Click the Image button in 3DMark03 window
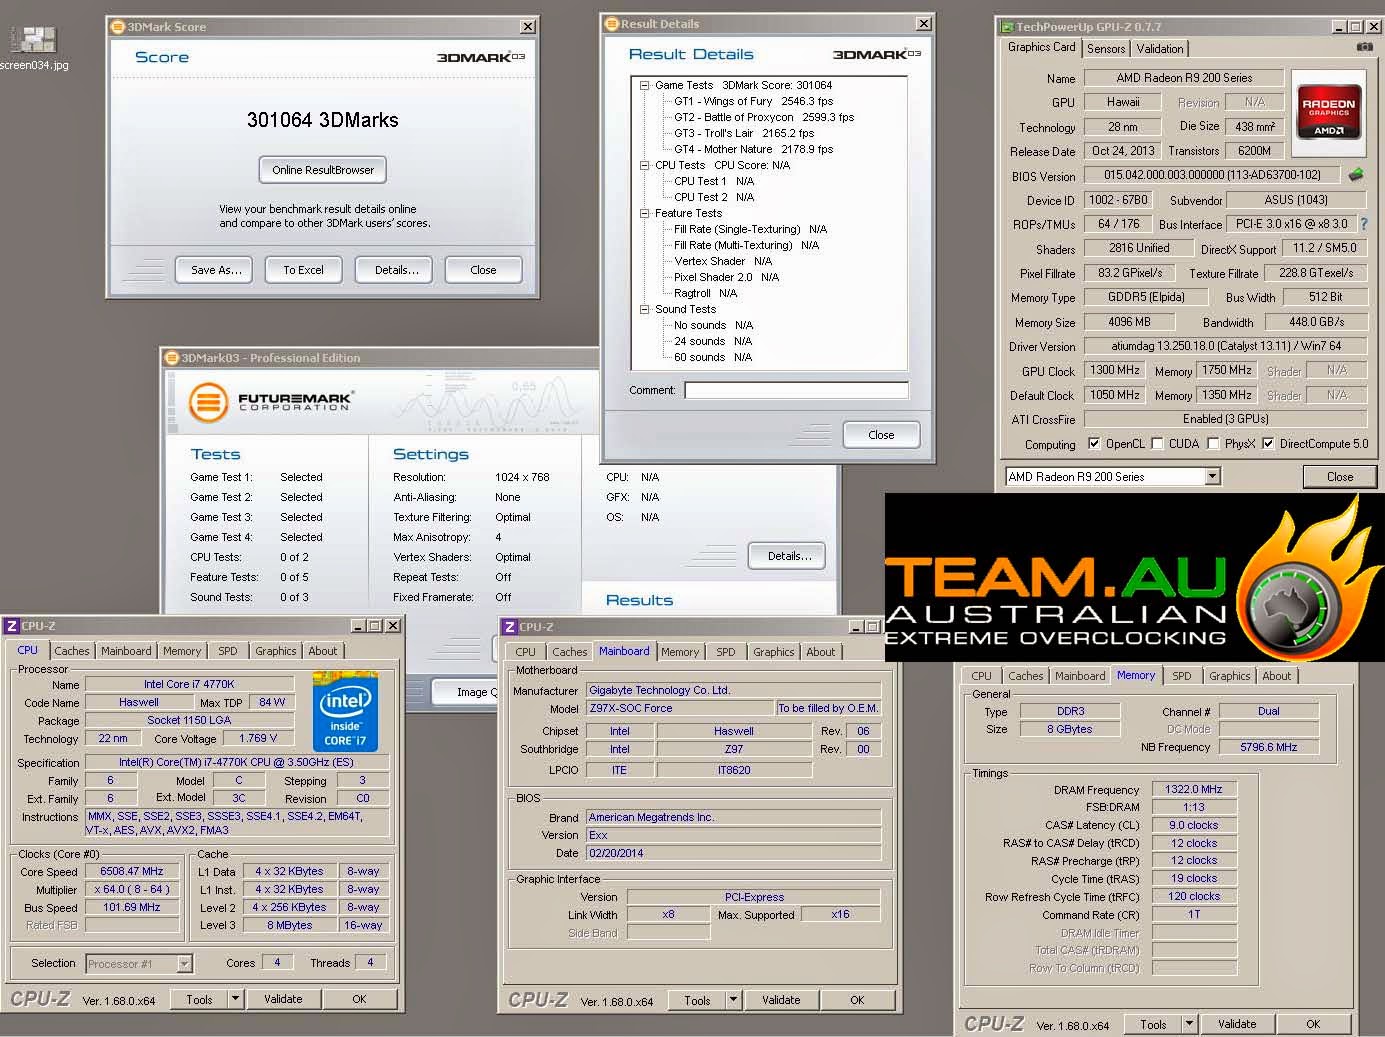This screenshot has width=1385, height=1037. [464, 692]
